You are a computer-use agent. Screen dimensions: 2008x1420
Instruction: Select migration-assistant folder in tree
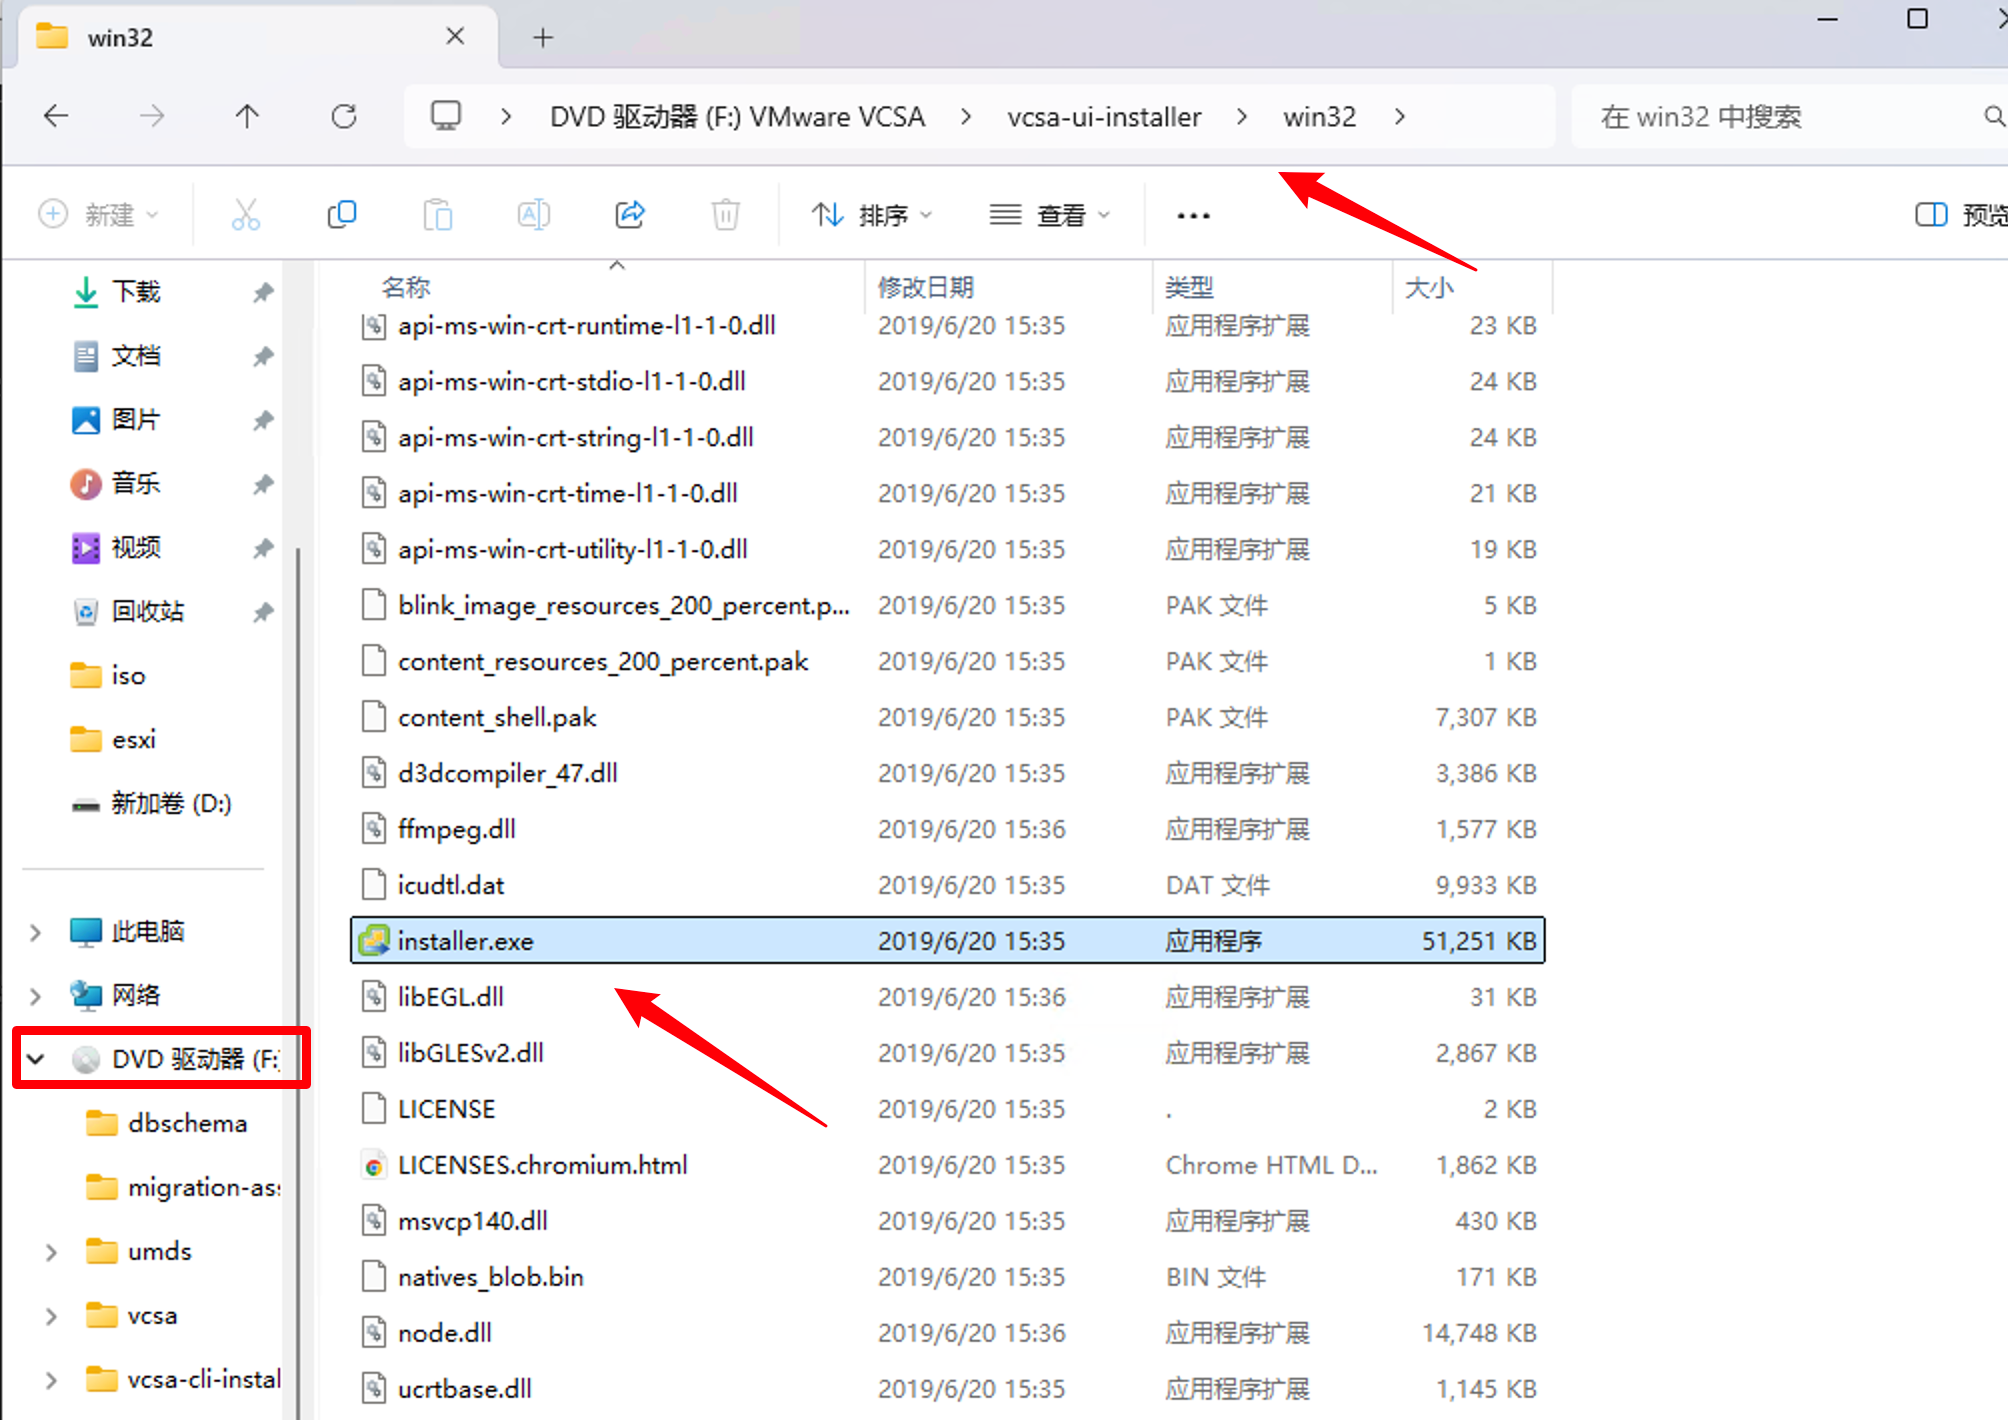point(204,1188)
